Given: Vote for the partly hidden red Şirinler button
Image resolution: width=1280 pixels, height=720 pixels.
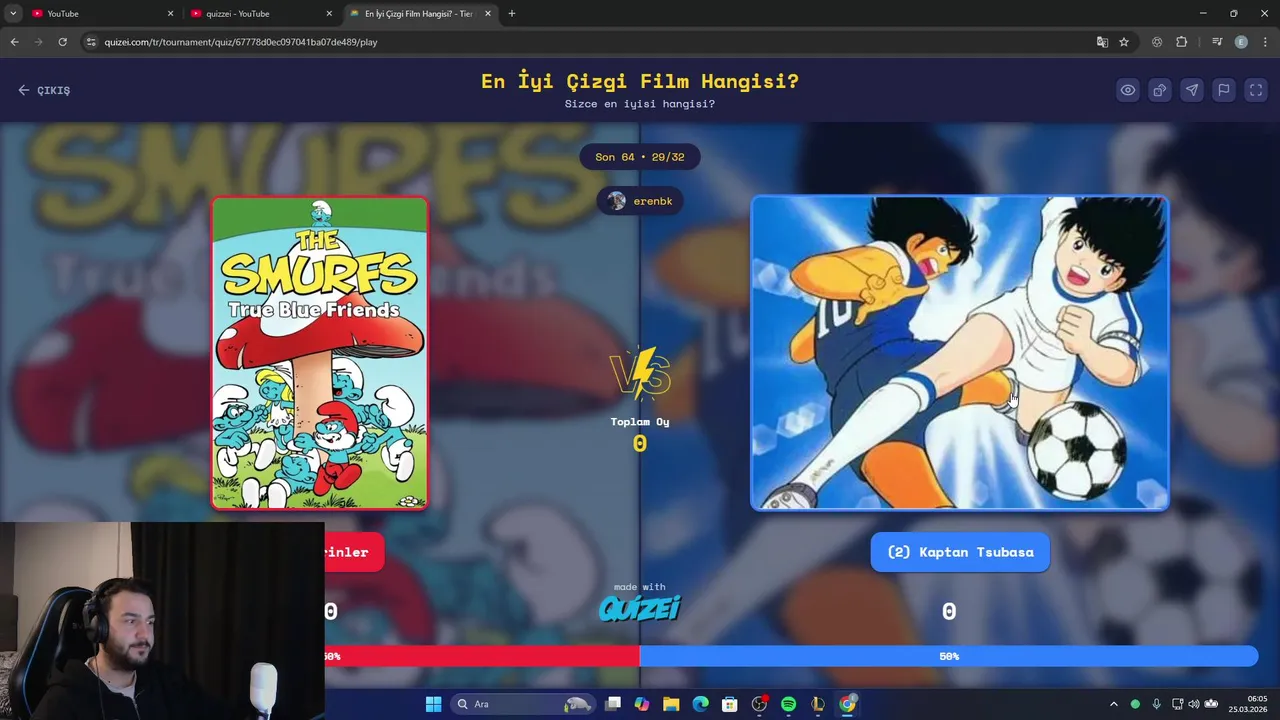Looking at the screenshot, I should point(354,552).
